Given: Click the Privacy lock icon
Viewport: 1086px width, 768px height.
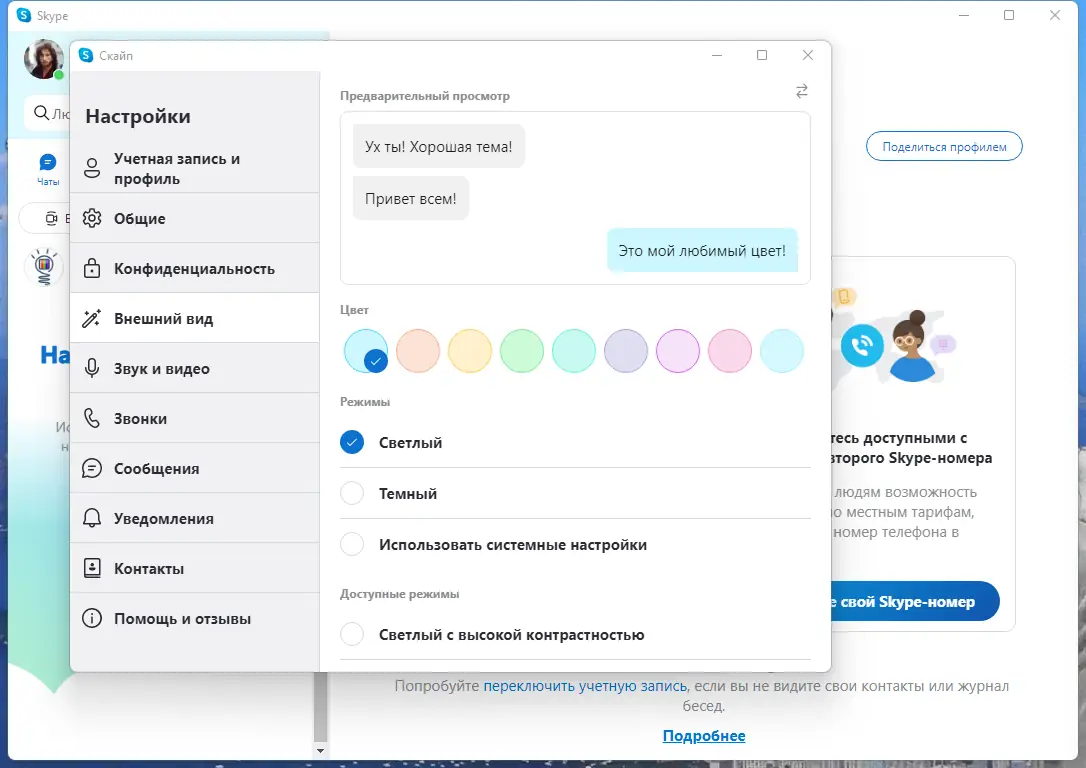Looking at the screenshot, I should tap(92, 268).
